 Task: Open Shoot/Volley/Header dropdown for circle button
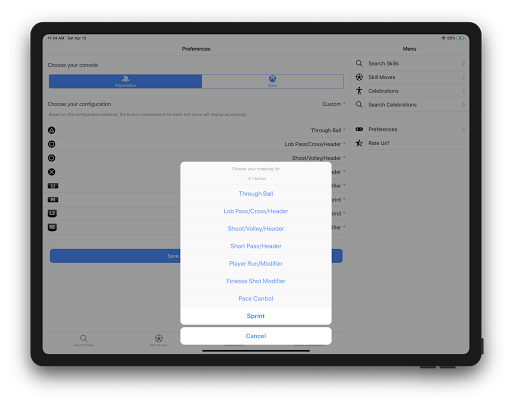pos(319,158)
